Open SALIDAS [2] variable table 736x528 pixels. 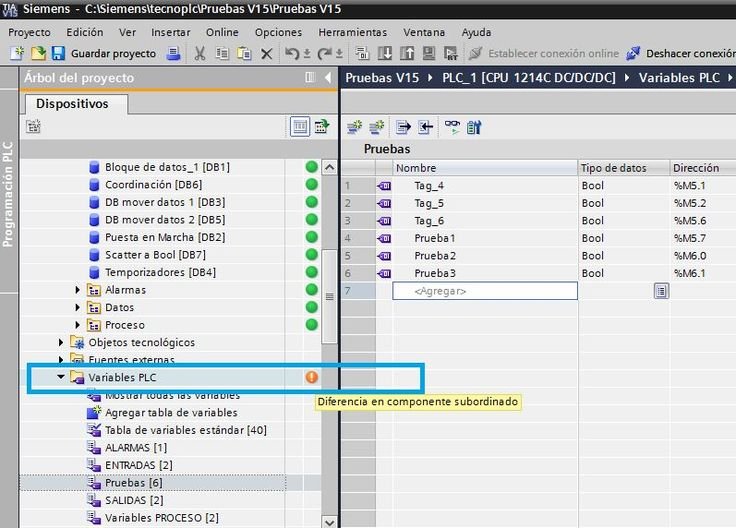coord(134,500)
